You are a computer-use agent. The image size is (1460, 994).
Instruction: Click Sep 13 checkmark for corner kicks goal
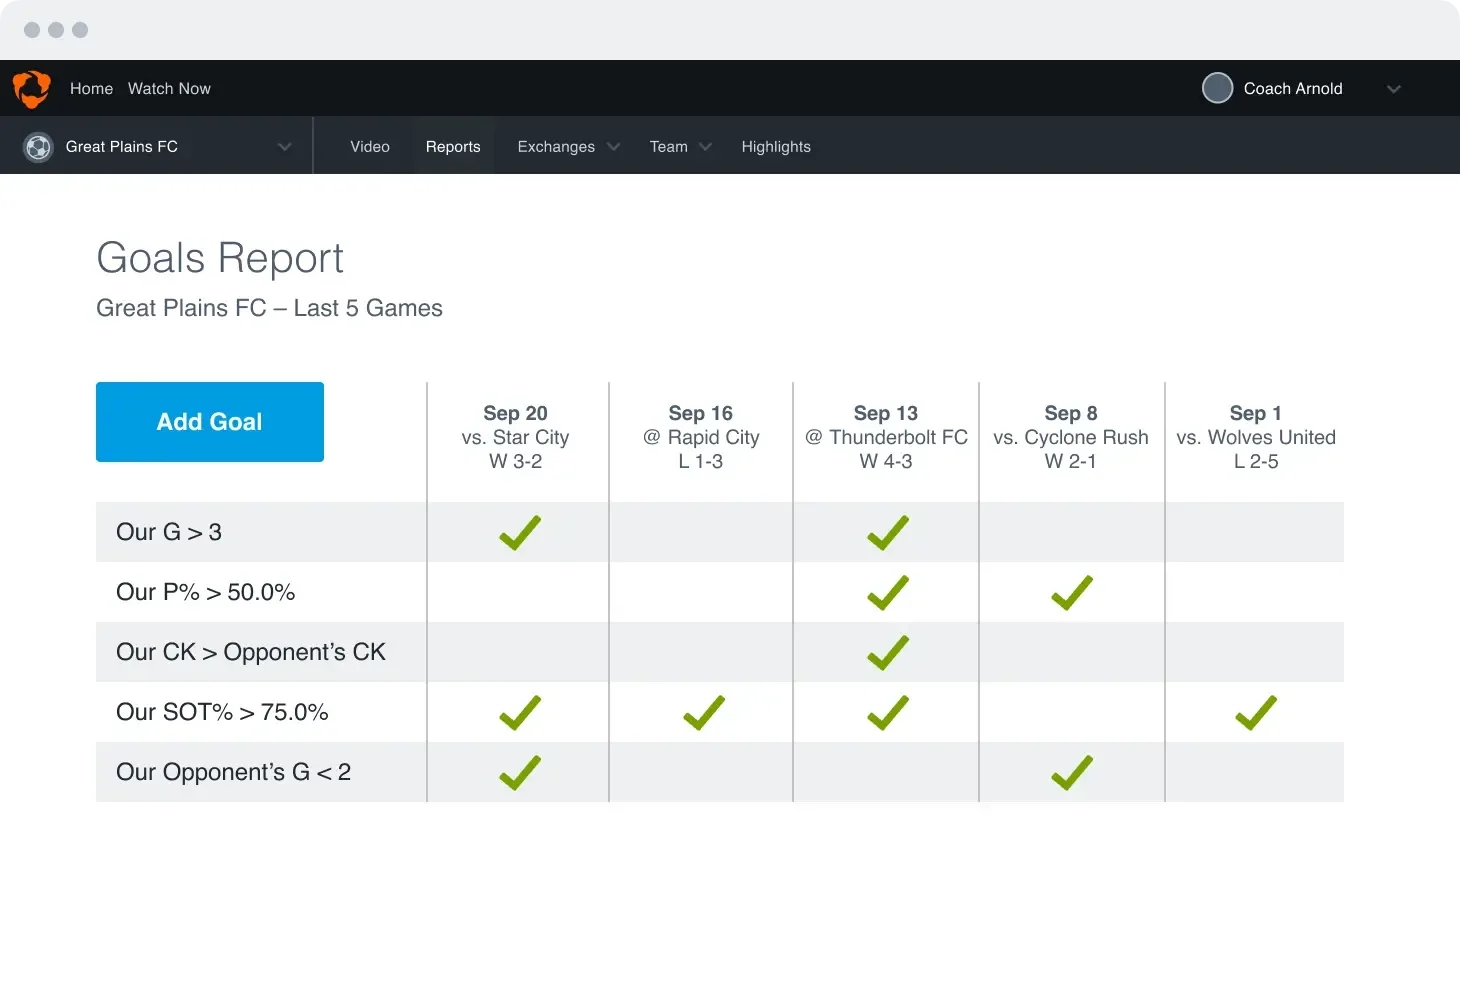[887, 653]
